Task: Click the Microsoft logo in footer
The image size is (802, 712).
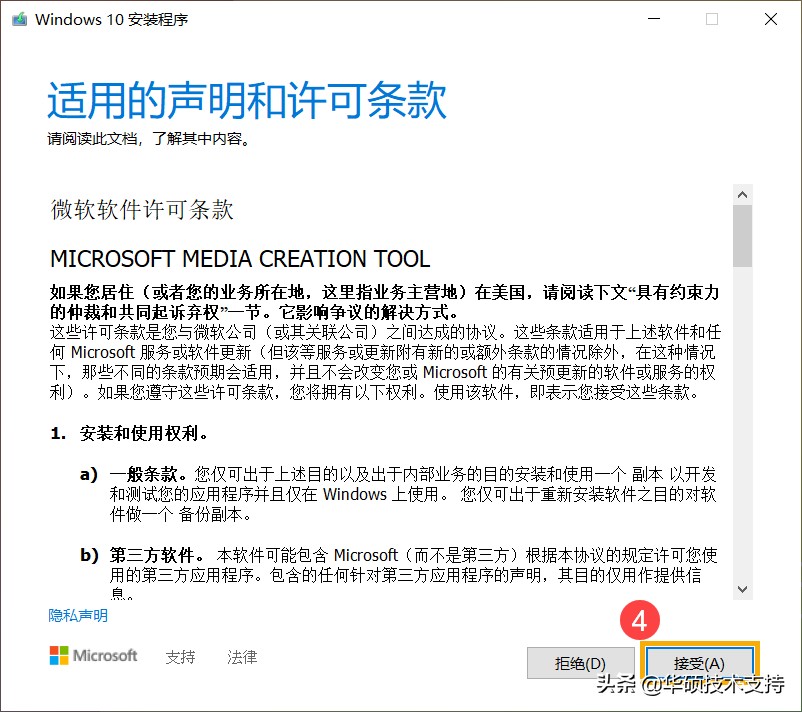Action: [x=93, y=655]
